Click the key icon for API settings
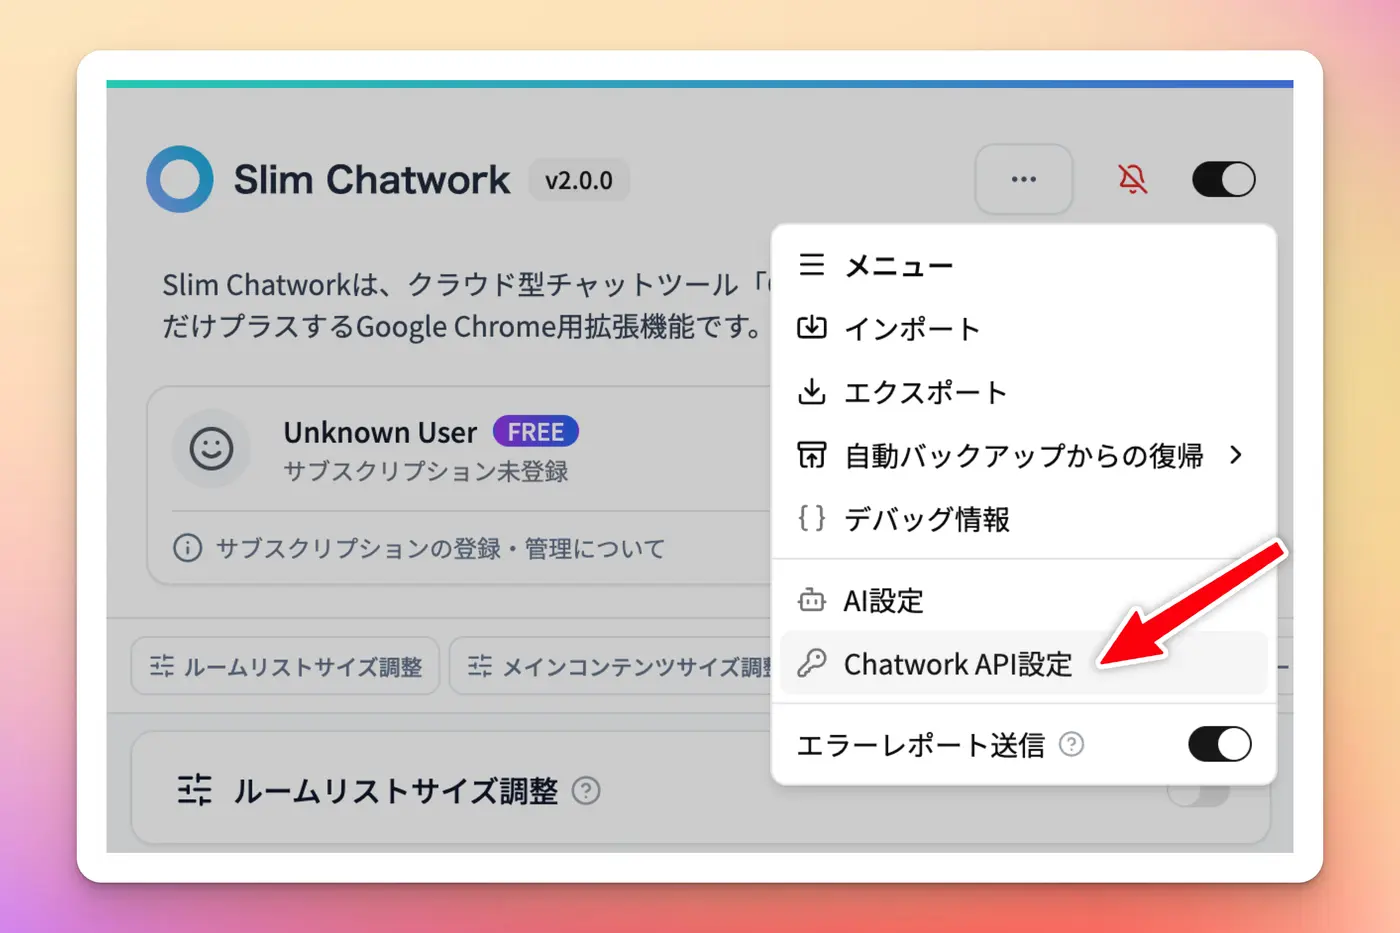The image size is (1400, 933). [x=812, y=662]
